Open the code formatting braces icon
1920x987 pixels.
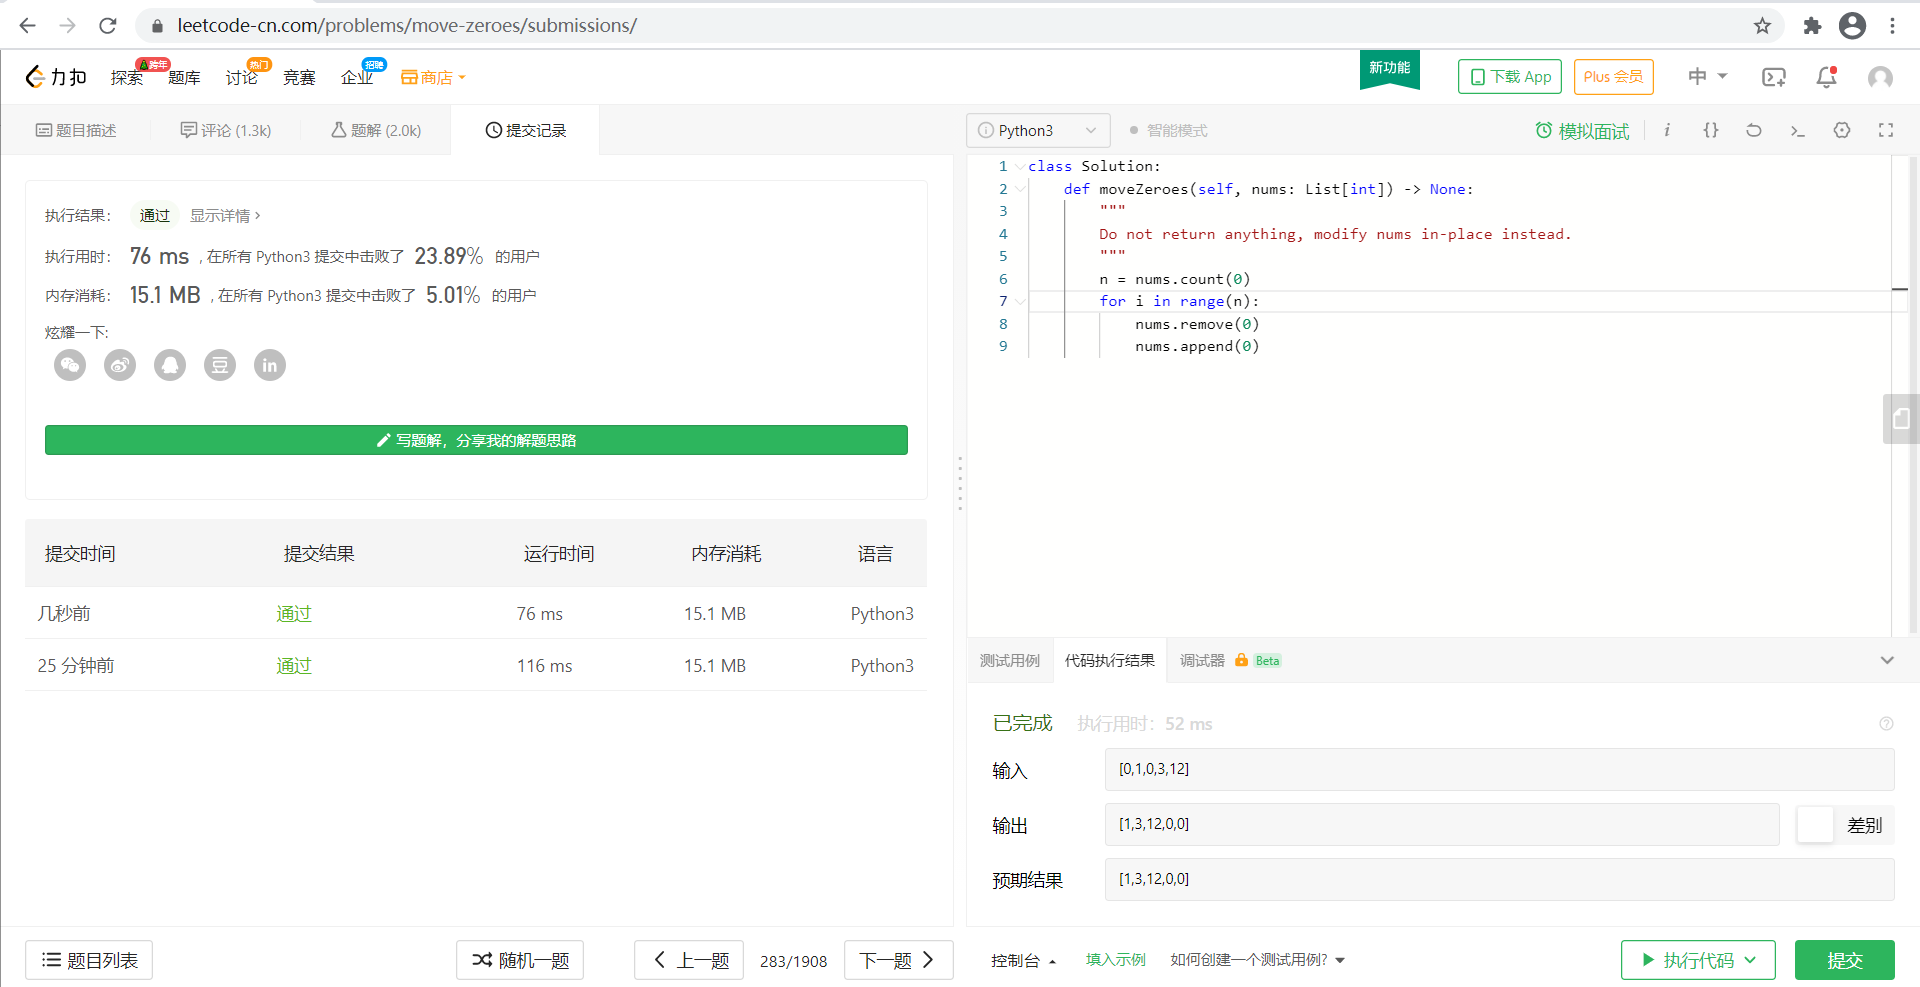1710,130
